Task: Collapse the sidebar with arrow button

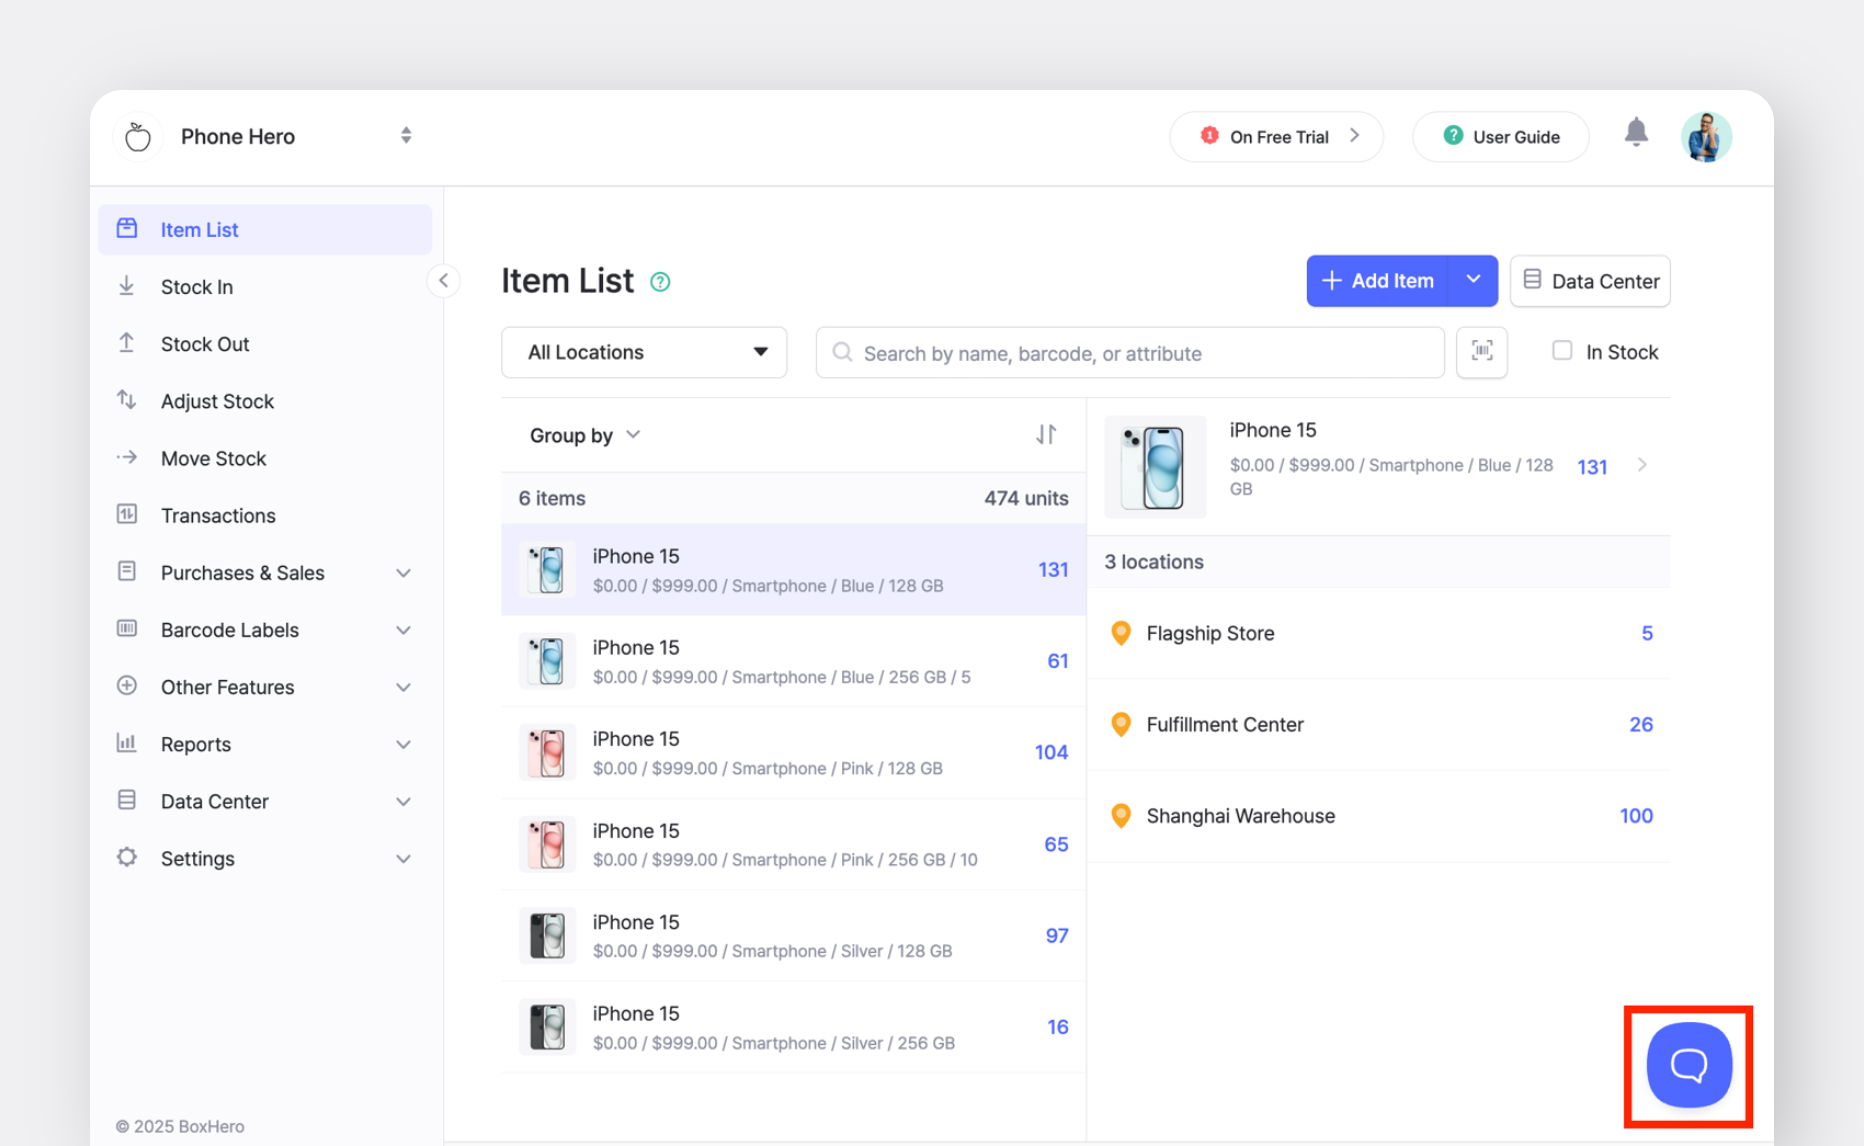Action: (443, 281)
